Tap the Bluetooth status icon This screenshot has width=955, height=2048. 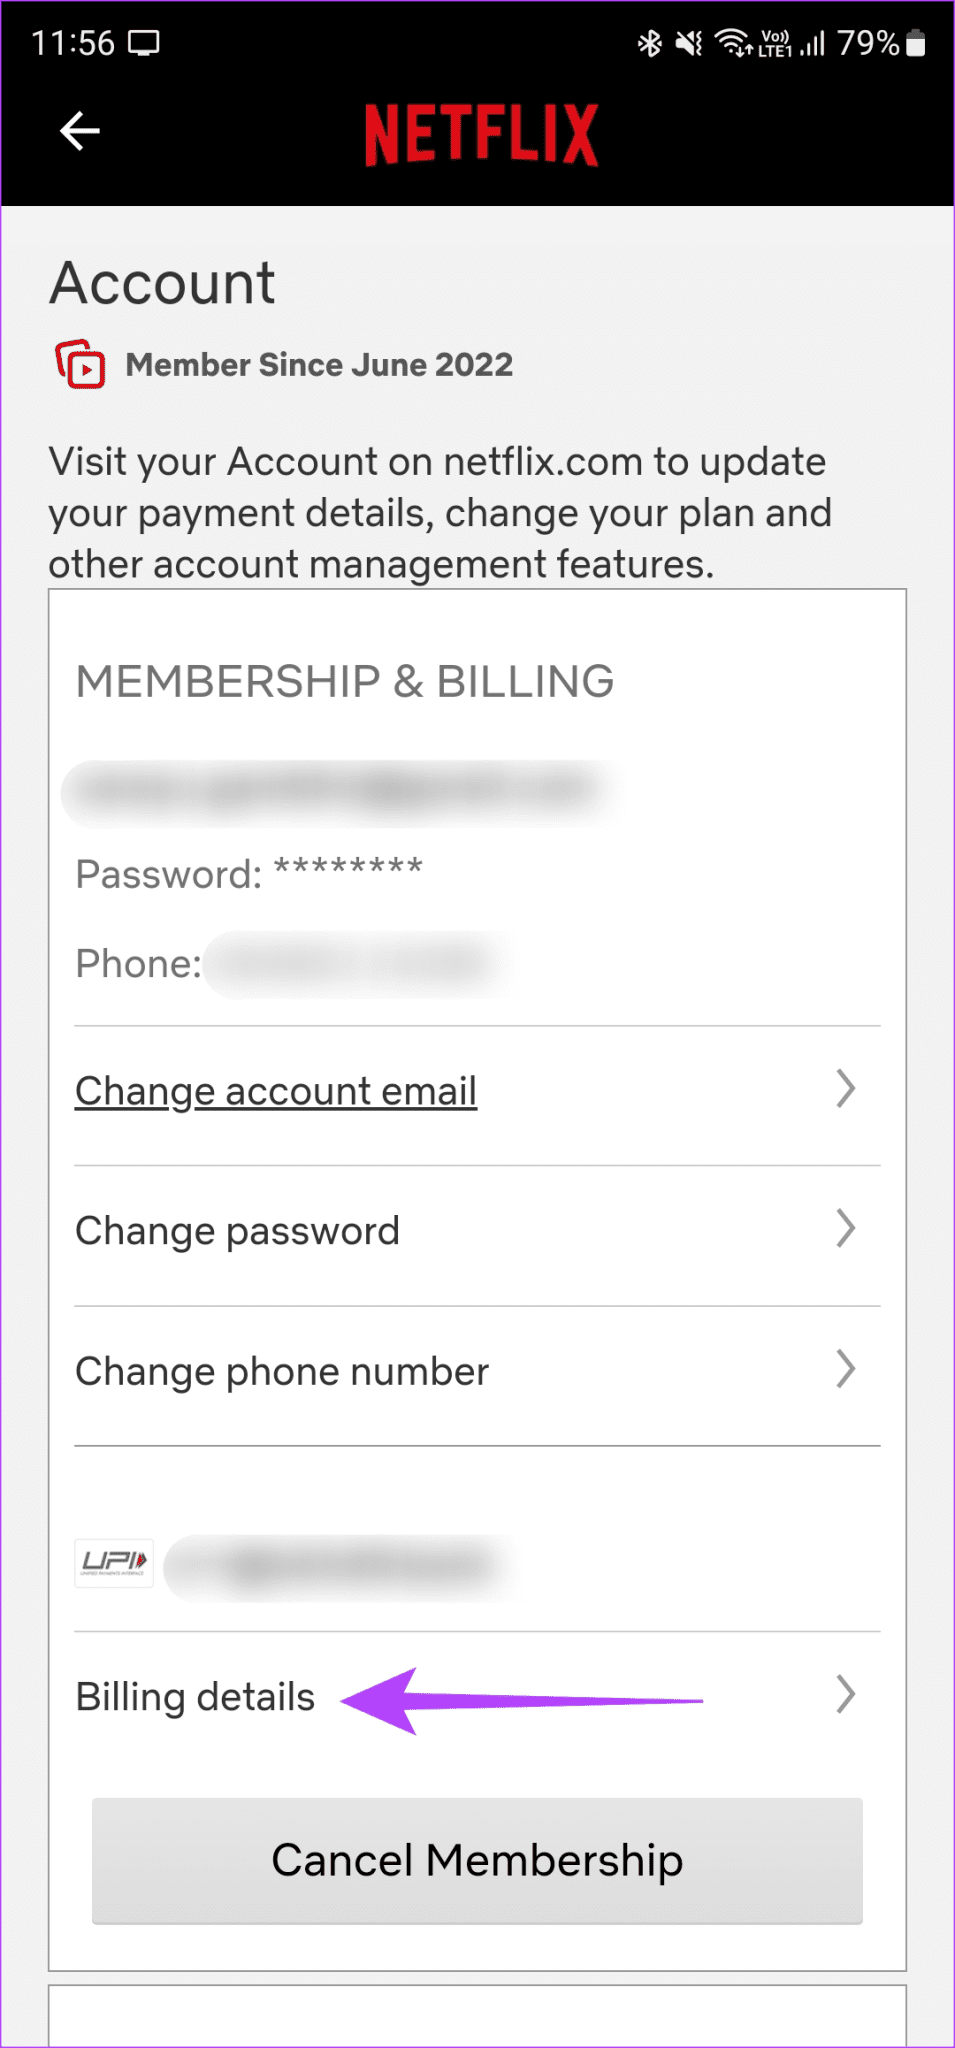650,43
